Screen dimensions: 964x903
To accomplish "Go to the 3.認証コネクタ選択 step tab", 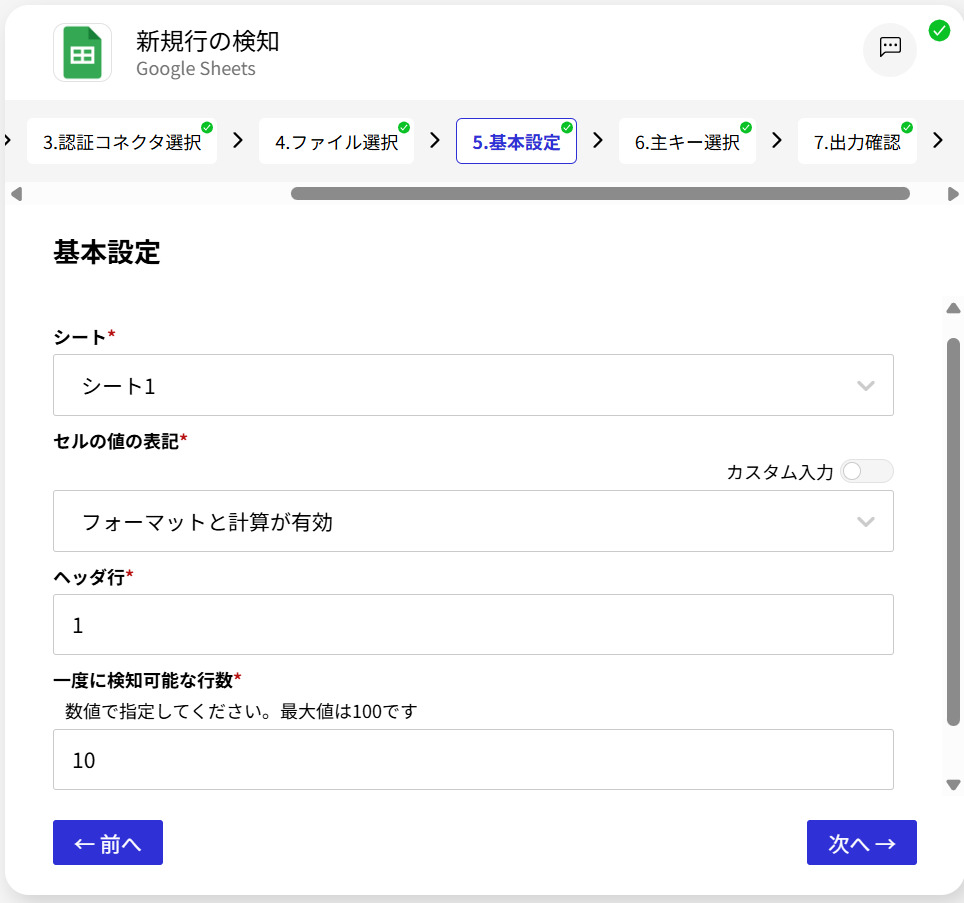I will coord(122,142).
